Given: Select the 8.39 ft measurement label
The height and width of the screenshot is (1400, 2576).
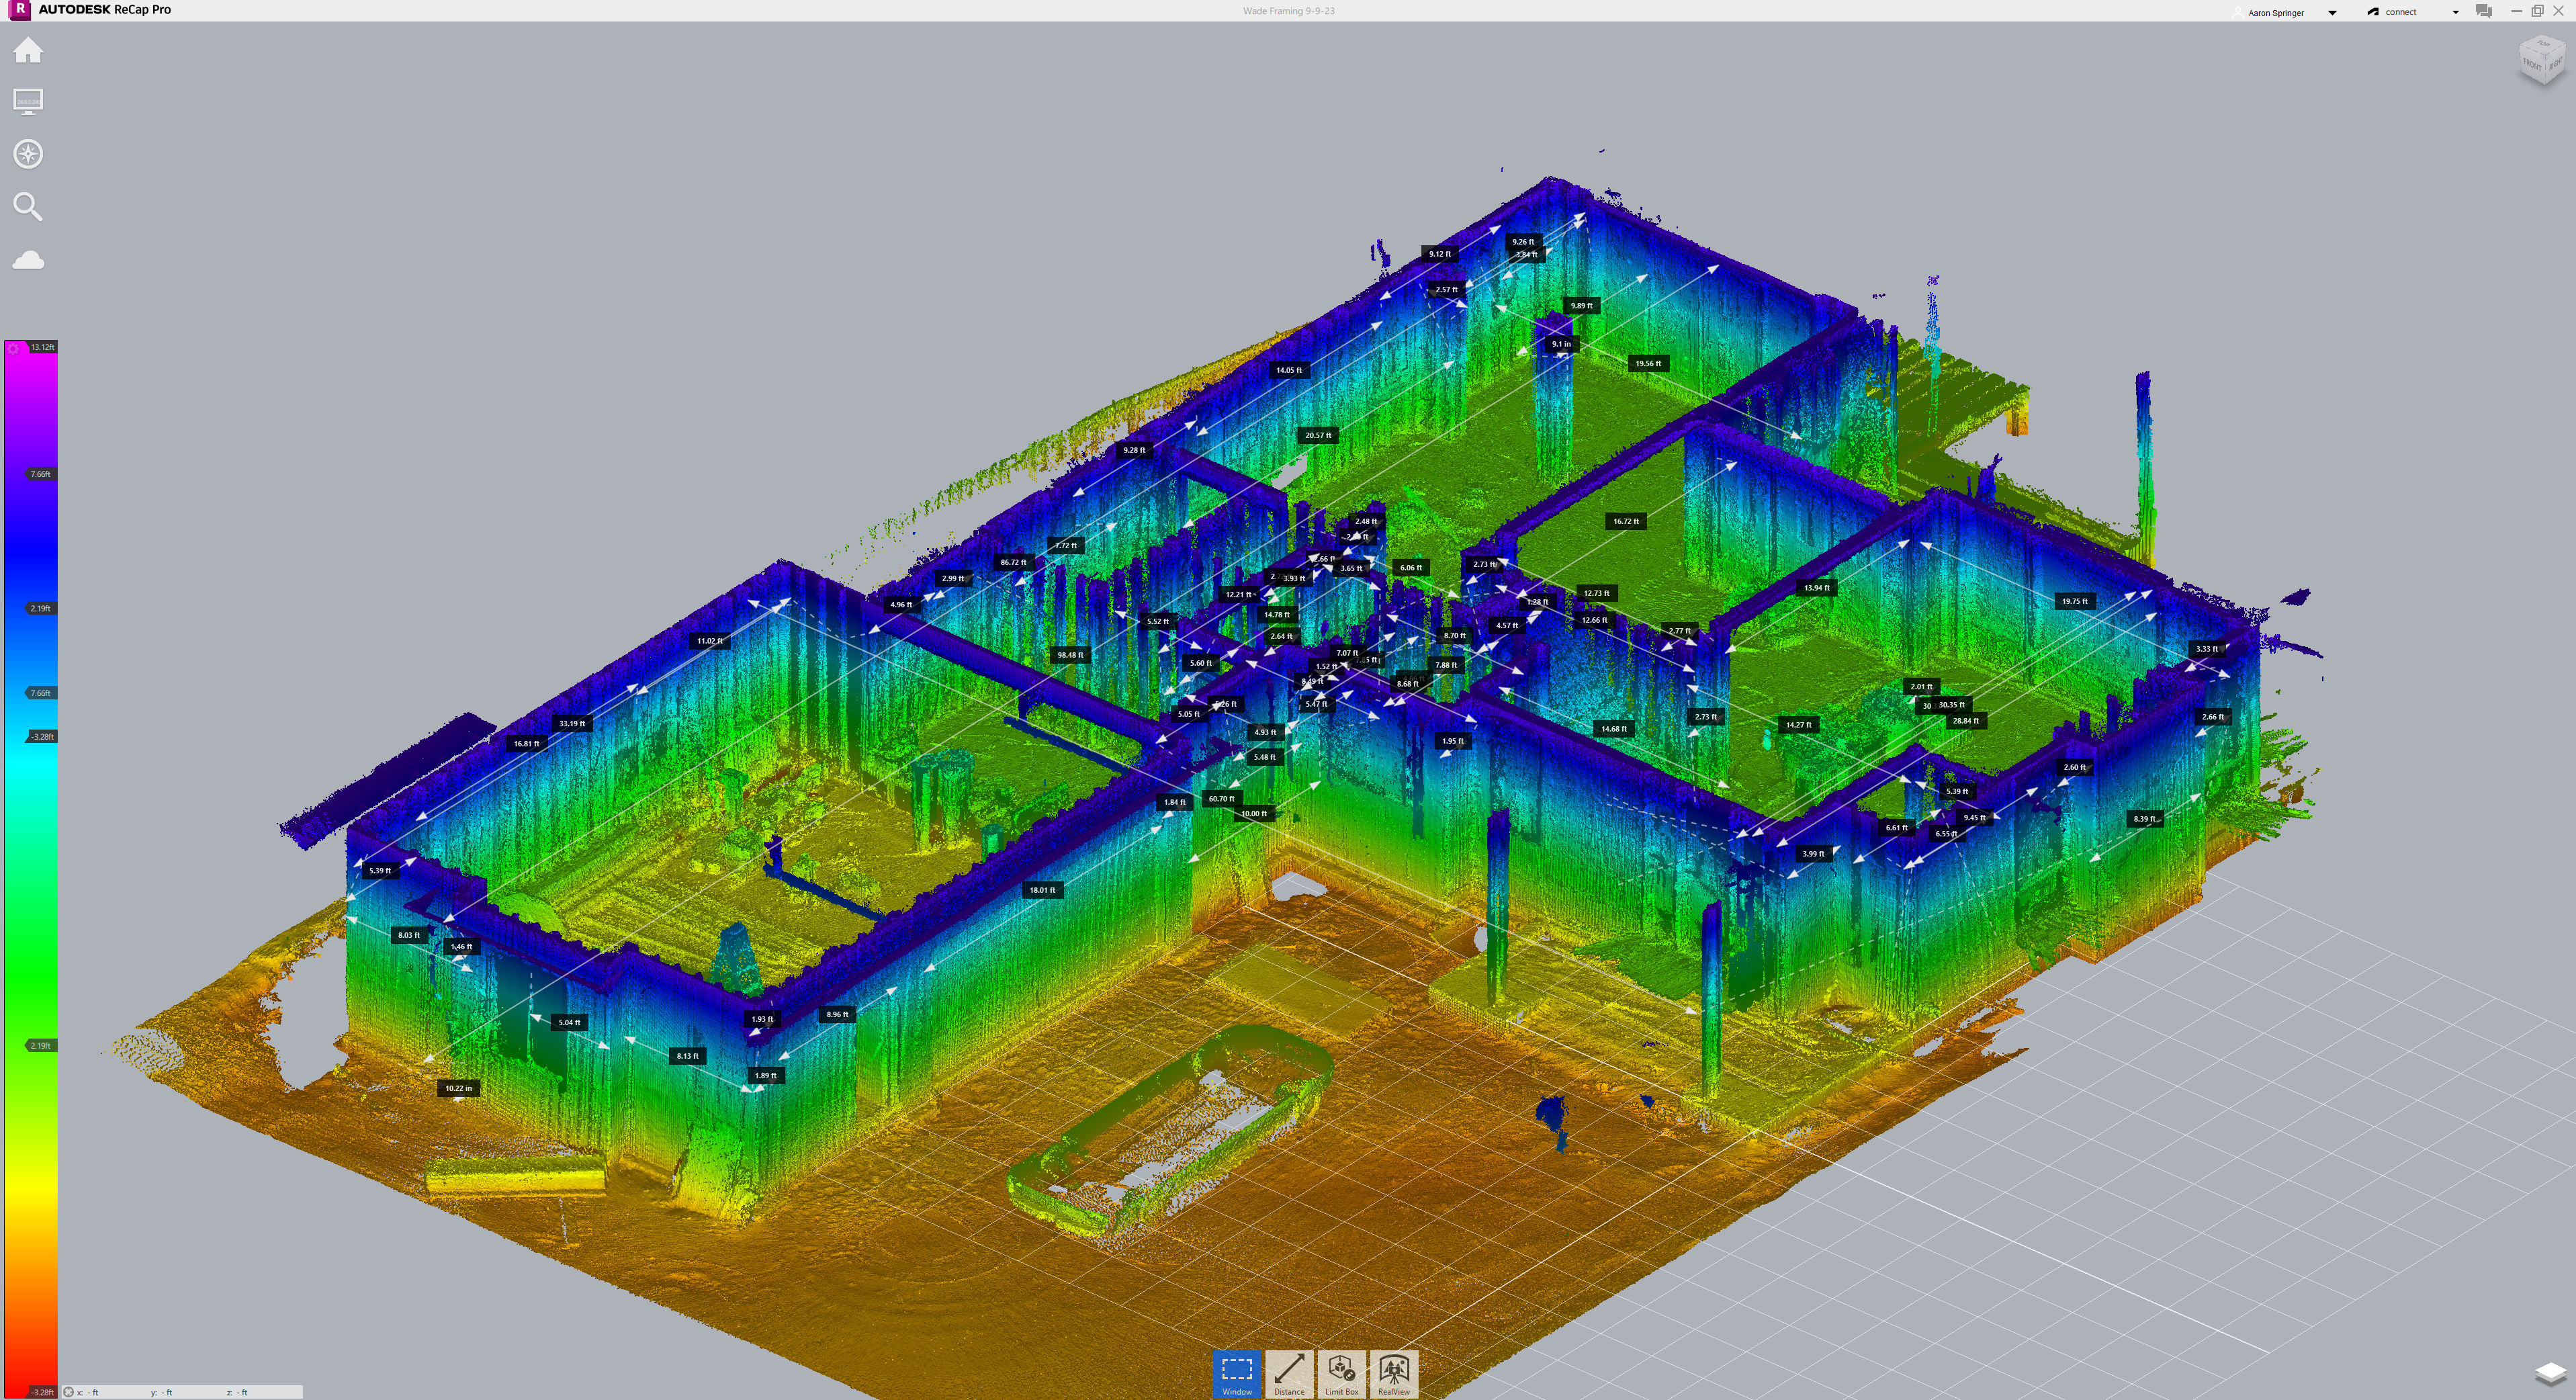Looking at the screenshot, I should pos(2144,818).
